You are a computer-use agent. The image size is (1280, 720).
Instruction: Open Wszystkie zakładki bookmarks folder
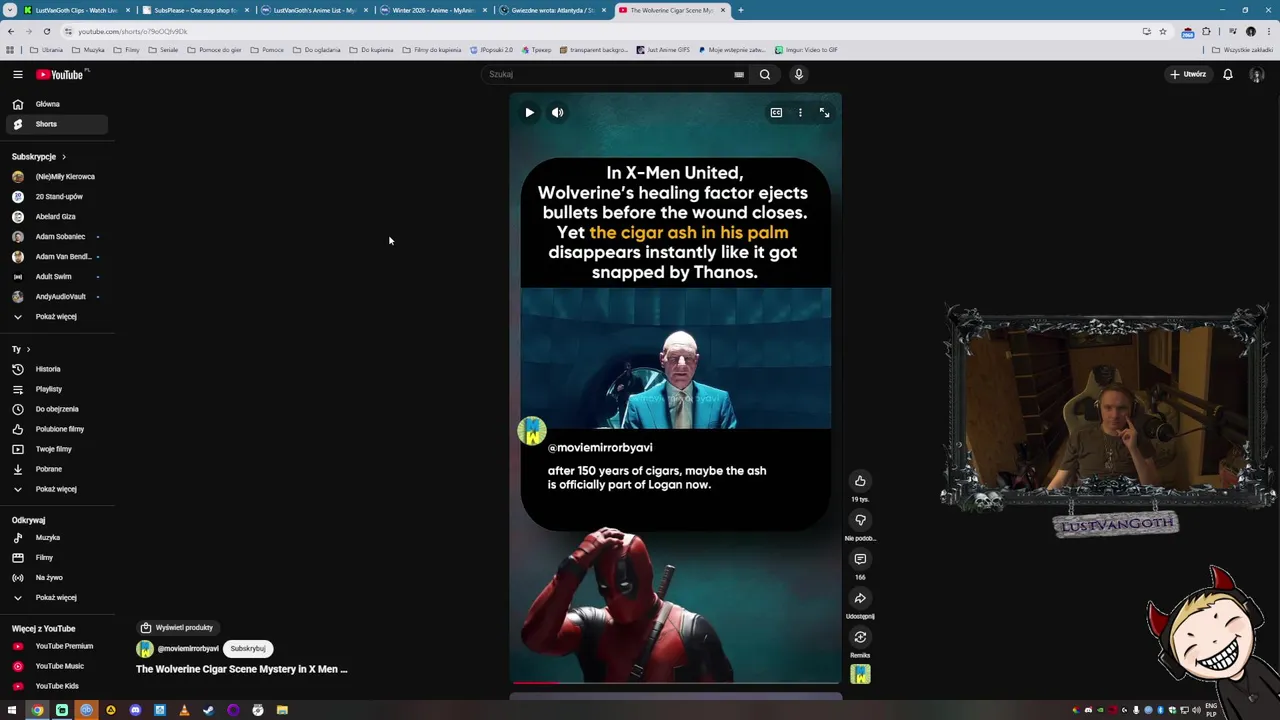(1243, 49)
